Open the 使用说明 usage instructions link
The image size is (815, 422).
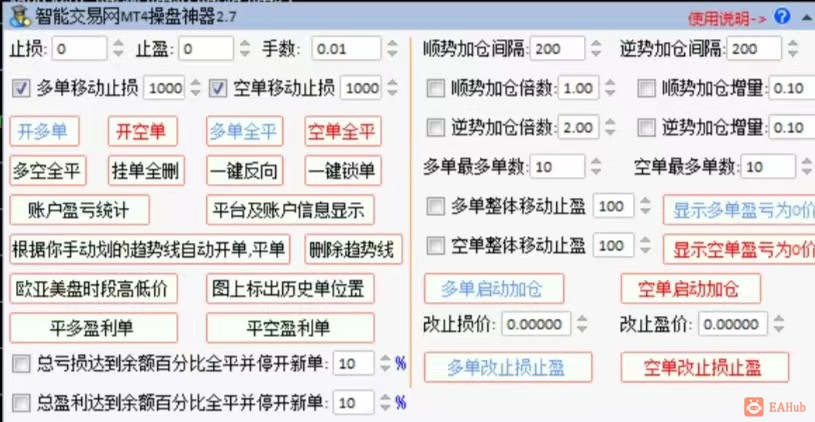(x=727, y=19)
